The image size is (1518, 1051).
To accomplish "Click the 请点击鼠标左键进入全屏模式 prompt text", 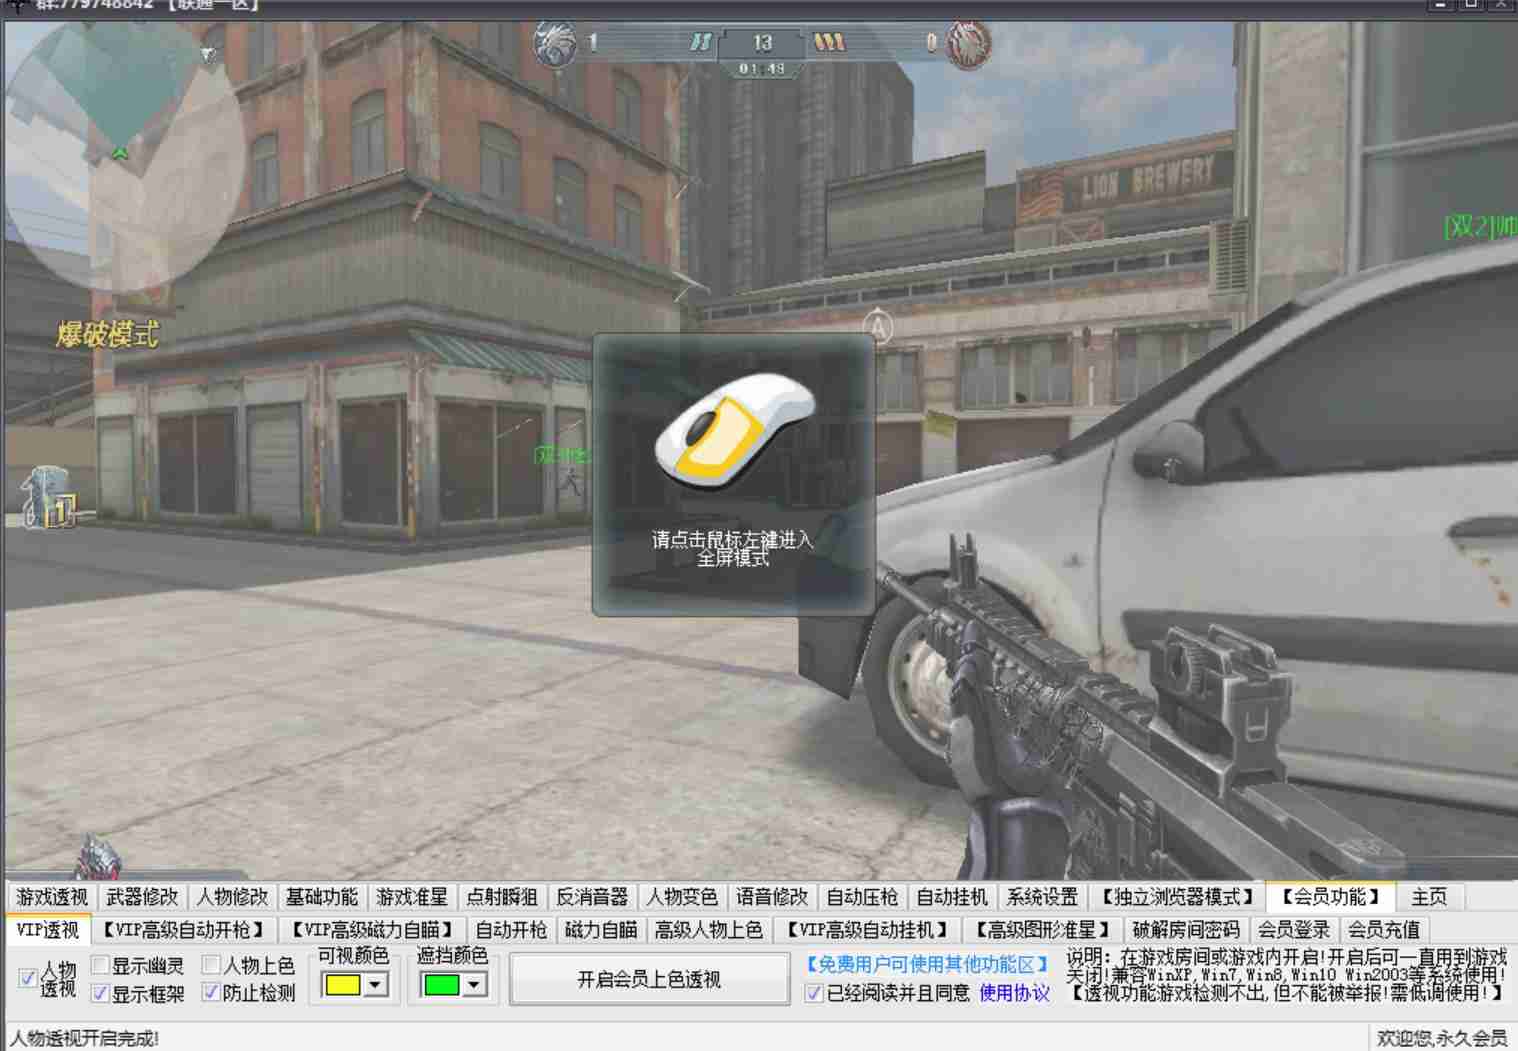I will point(732,548).
